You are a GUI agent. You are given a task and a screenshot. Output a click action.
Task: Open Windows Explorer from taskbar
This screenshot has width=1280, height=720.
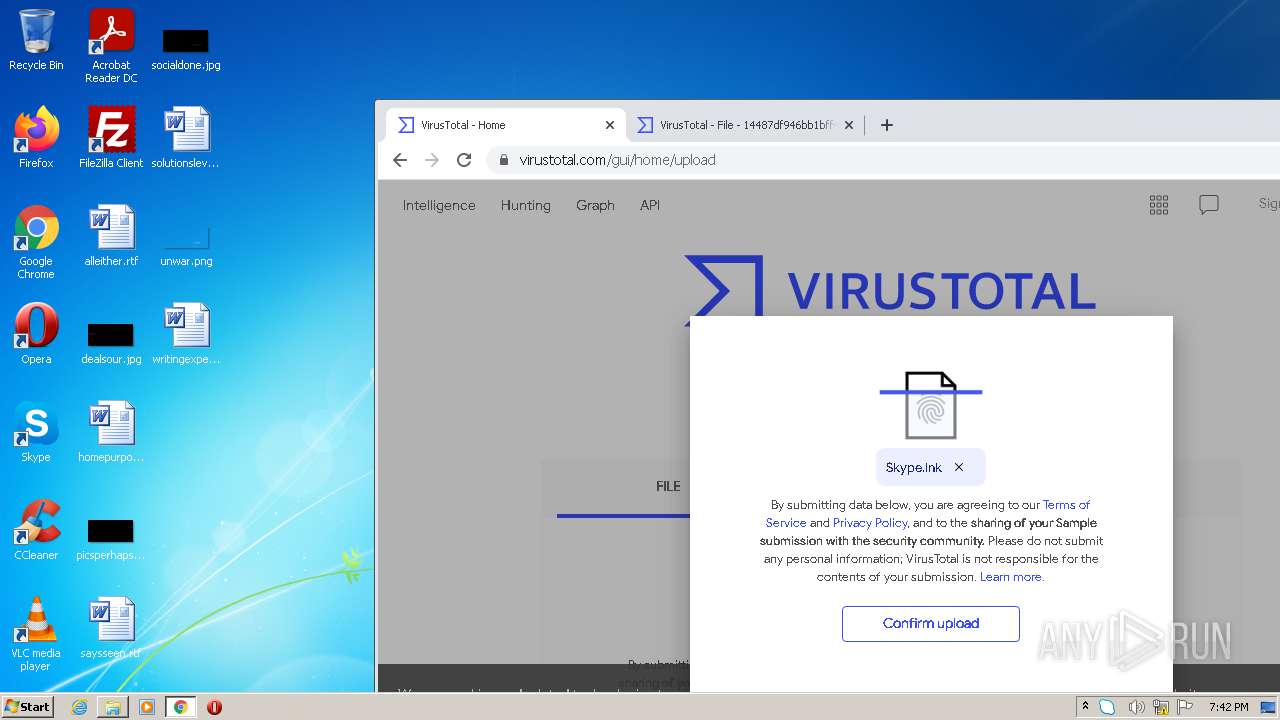coord(113,707)
